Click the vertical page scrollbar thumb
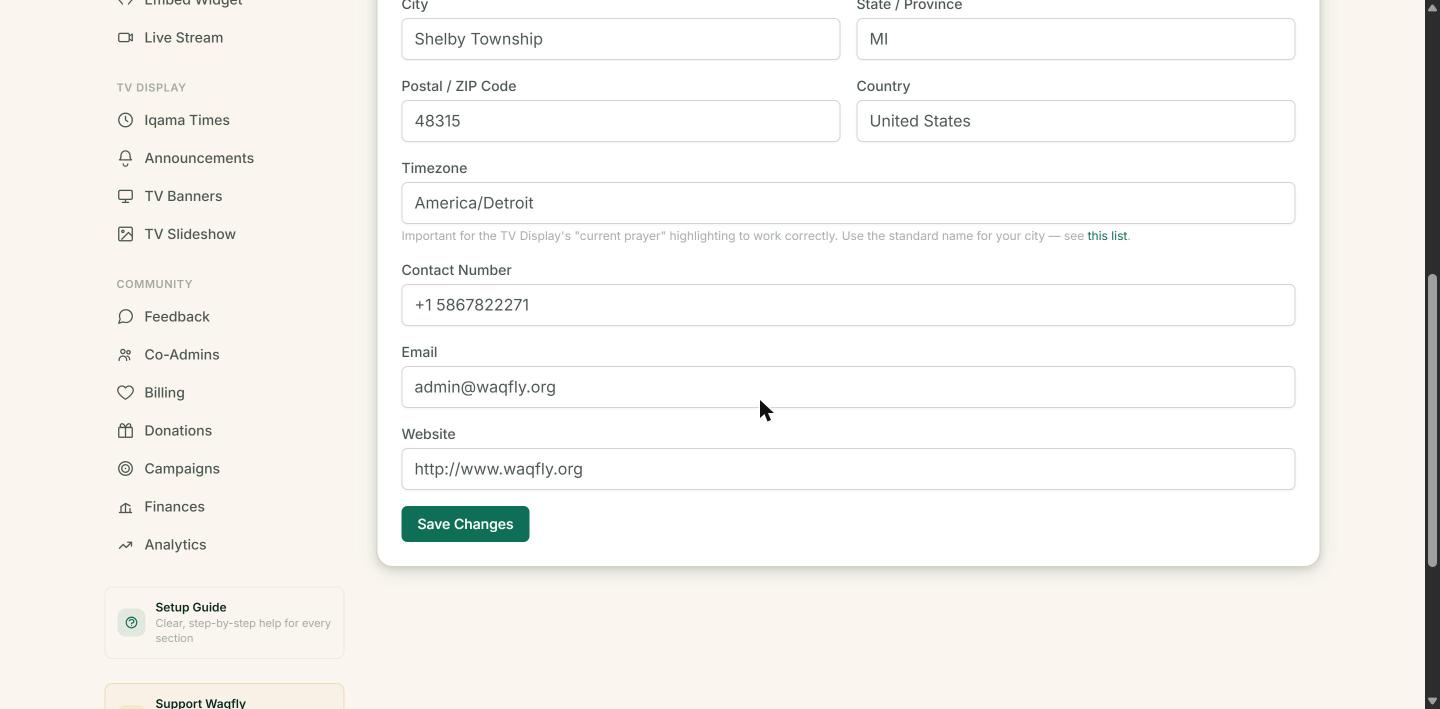This screenshot has height=709, width=1440. (x=1432, y=420)
